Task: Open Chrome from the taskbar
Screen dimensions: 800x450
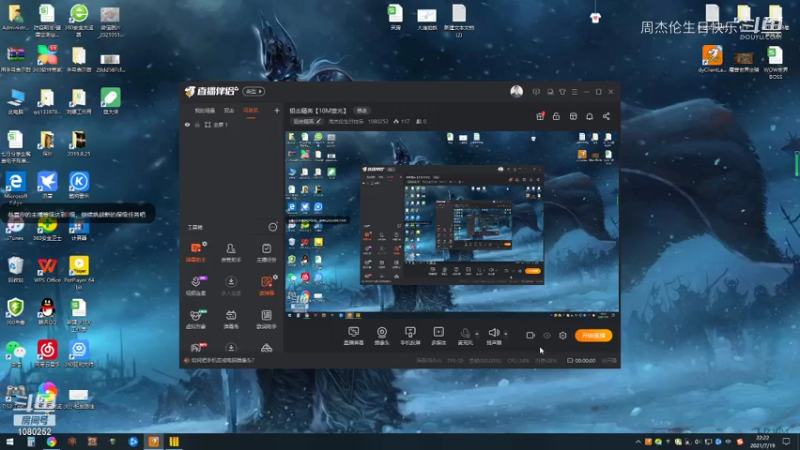Action: 51,441
